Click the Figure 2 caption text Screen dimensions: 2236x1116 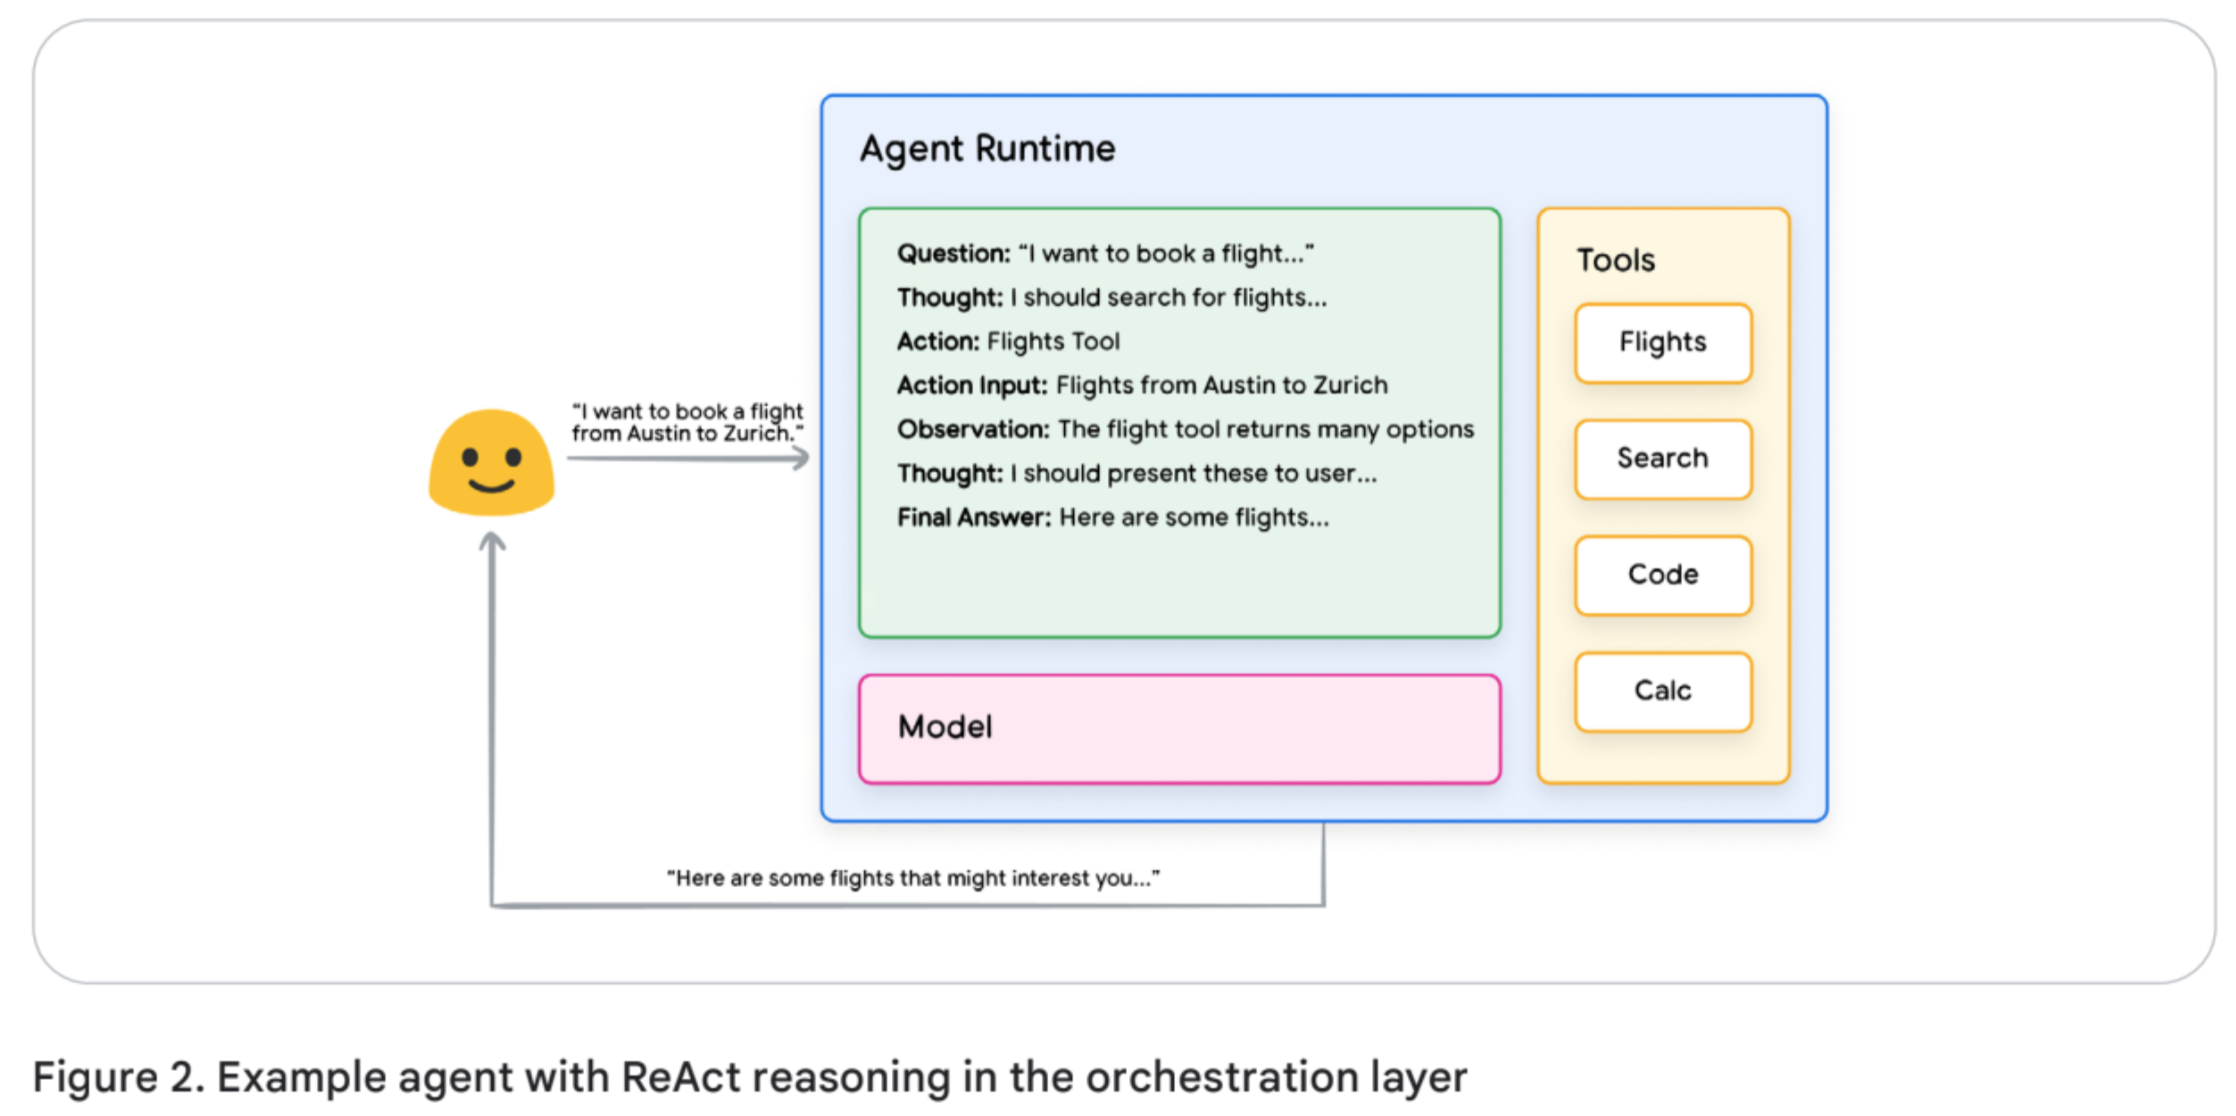pos(749,1077)
